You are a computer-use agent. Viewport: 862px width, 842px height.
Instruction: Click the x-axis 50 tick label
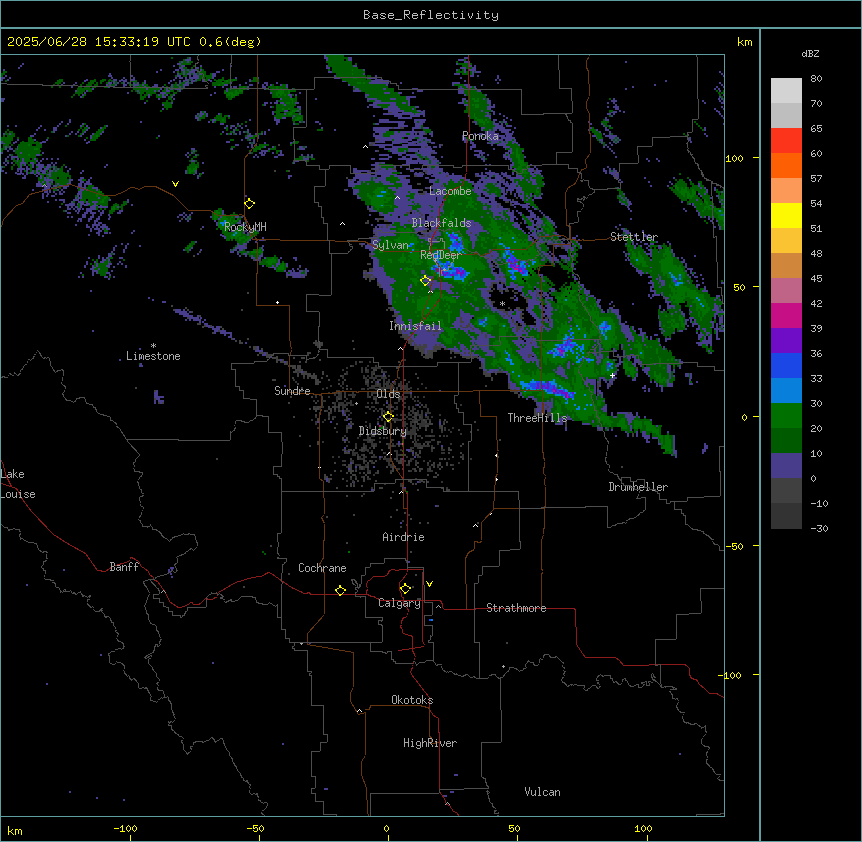[x=514, y=828]
